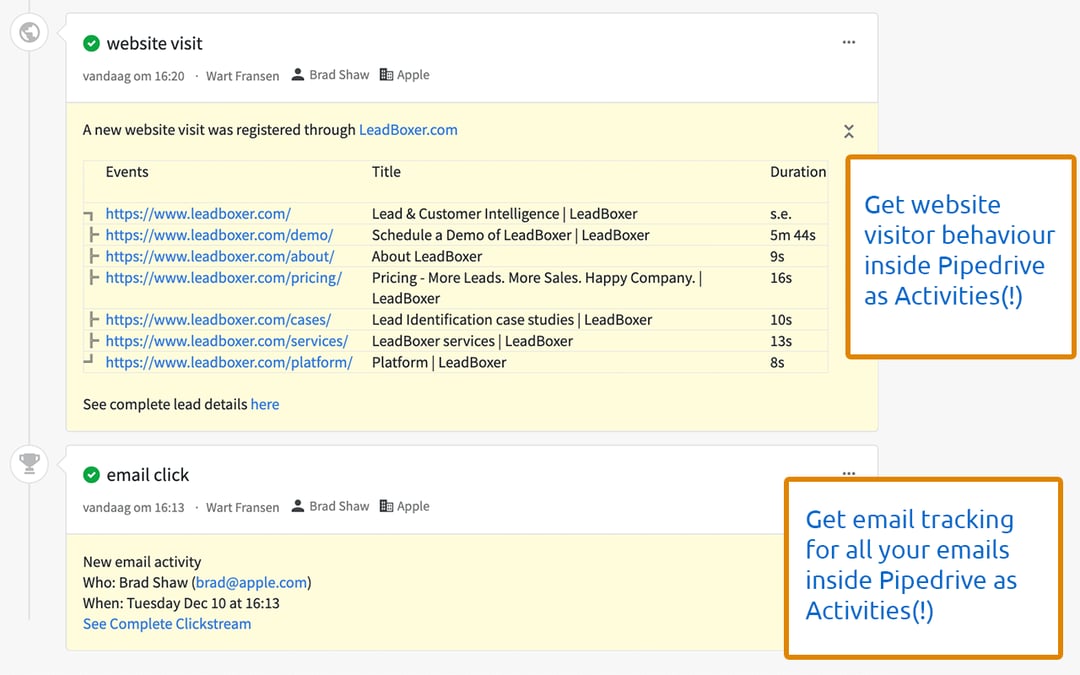Open the three-dot menu for email click
1080x675 pixels.
point(849,474)
